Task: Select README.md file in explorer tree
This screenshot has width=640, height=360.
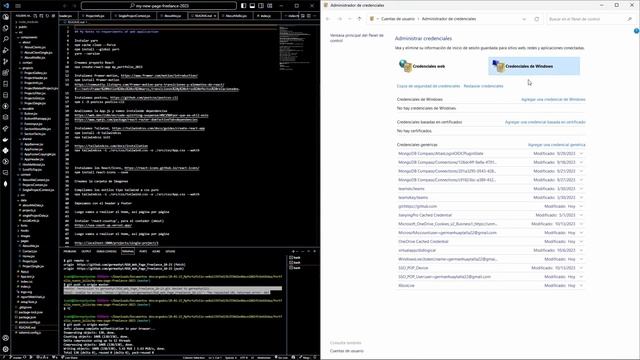Action: click(x=27, y=327)
